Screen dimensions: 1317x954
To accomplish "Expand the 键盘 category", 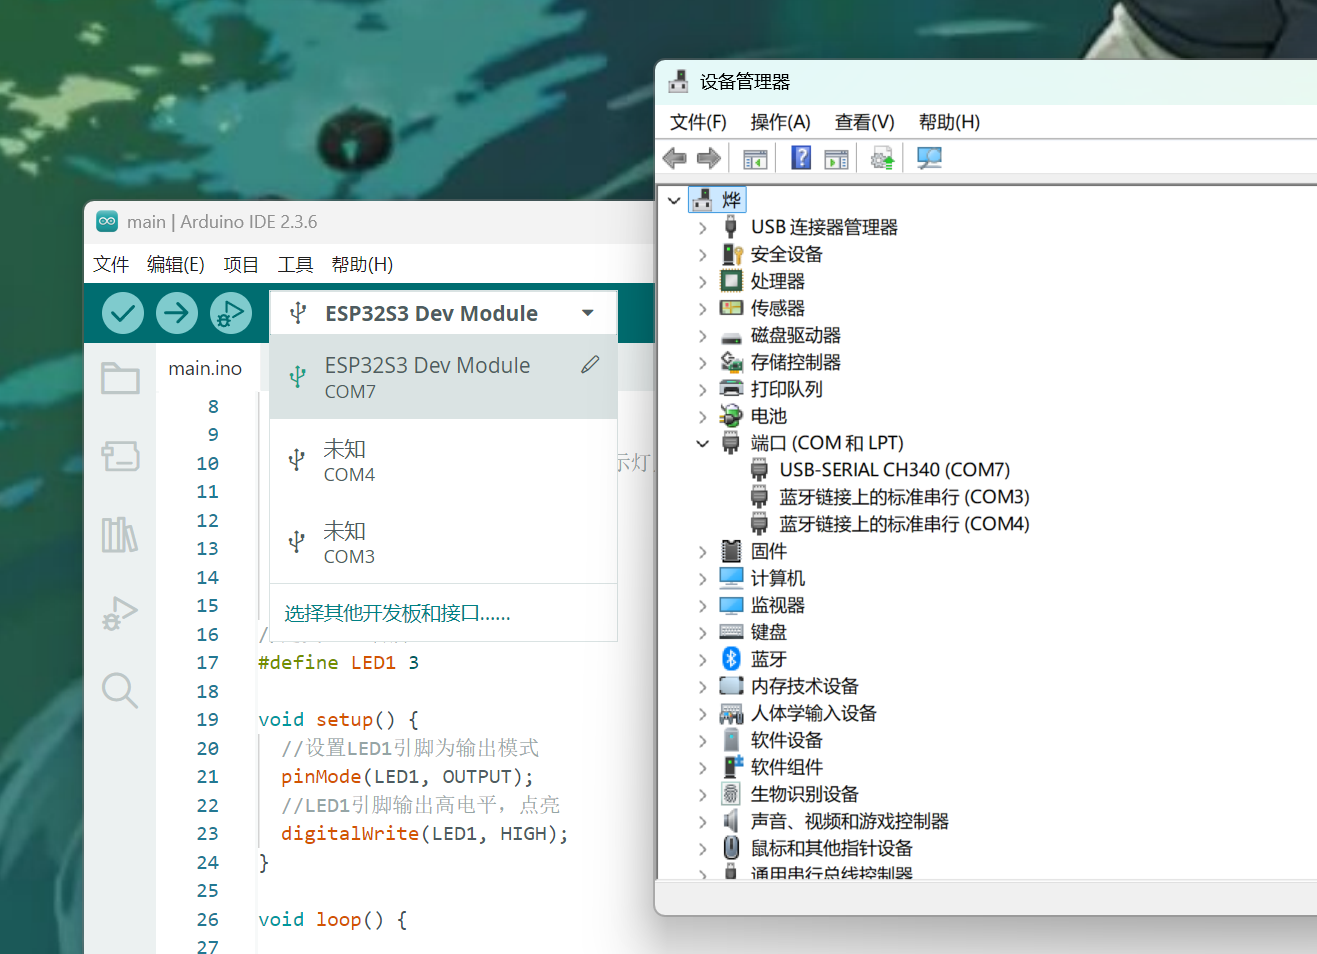I will click(702, 632).
